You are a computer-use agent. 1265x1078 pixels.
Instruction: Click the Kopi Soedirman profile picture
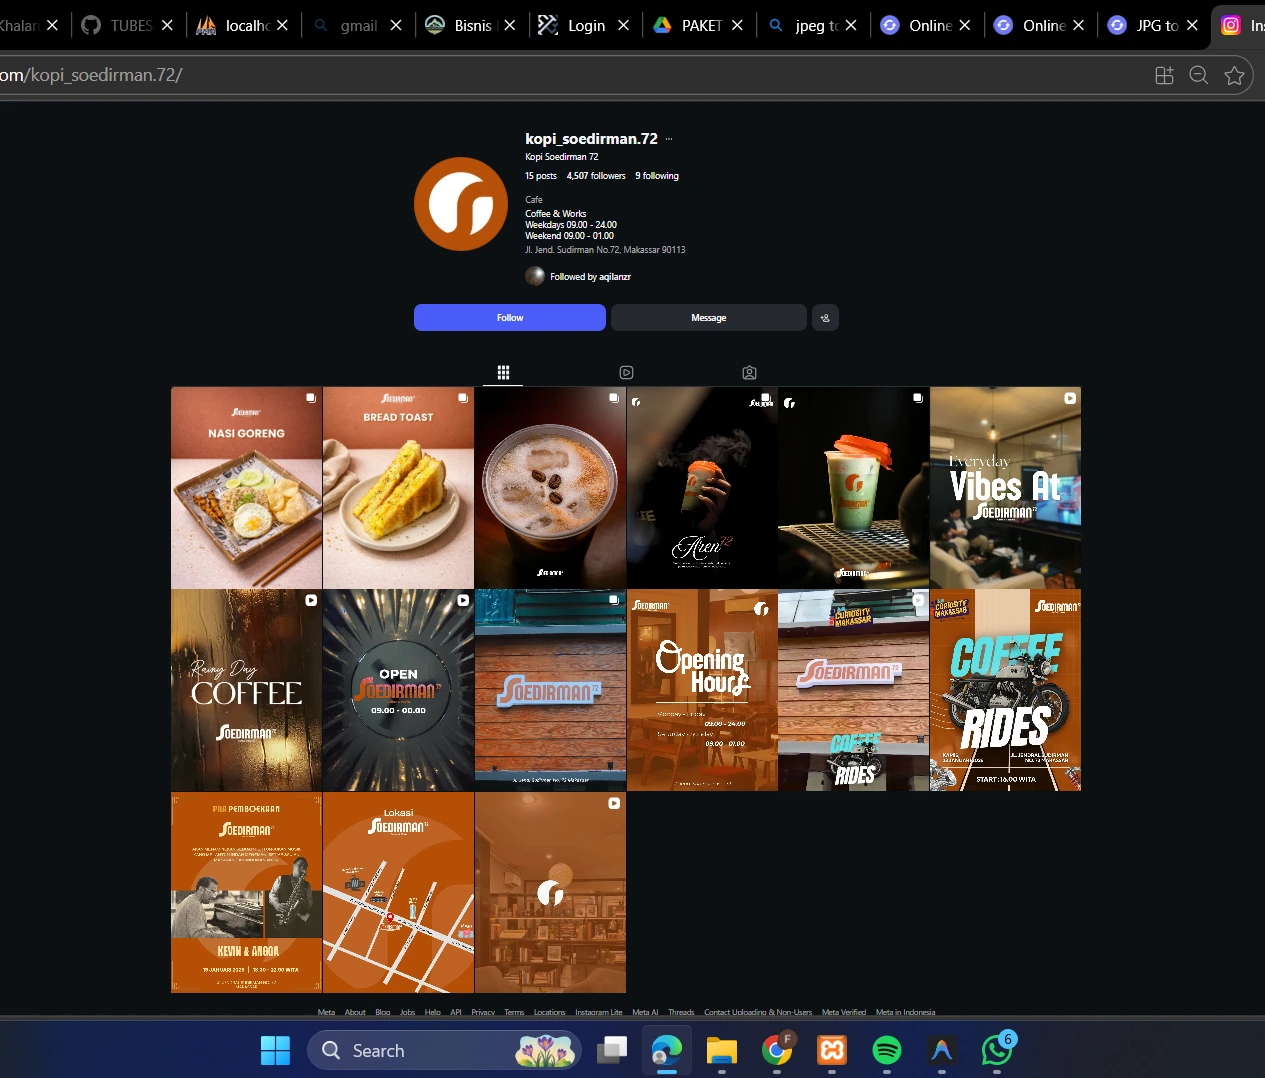point(461,204)
